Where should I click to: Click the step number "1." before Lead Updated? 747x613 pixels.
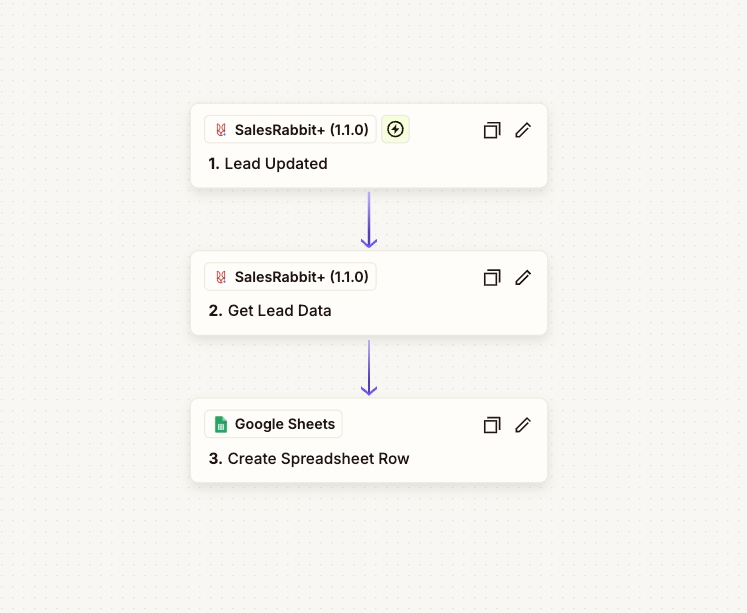[214, 164]
